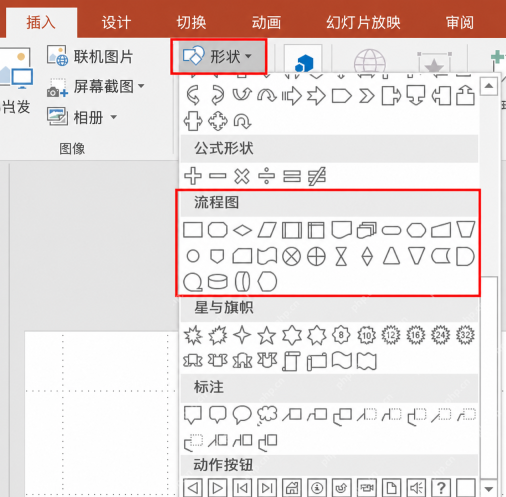The width and height of the screenshot is (506, 497).
Task: Click the shapes gallery scroll-down arrow
Action: click(x=489, y=489)
